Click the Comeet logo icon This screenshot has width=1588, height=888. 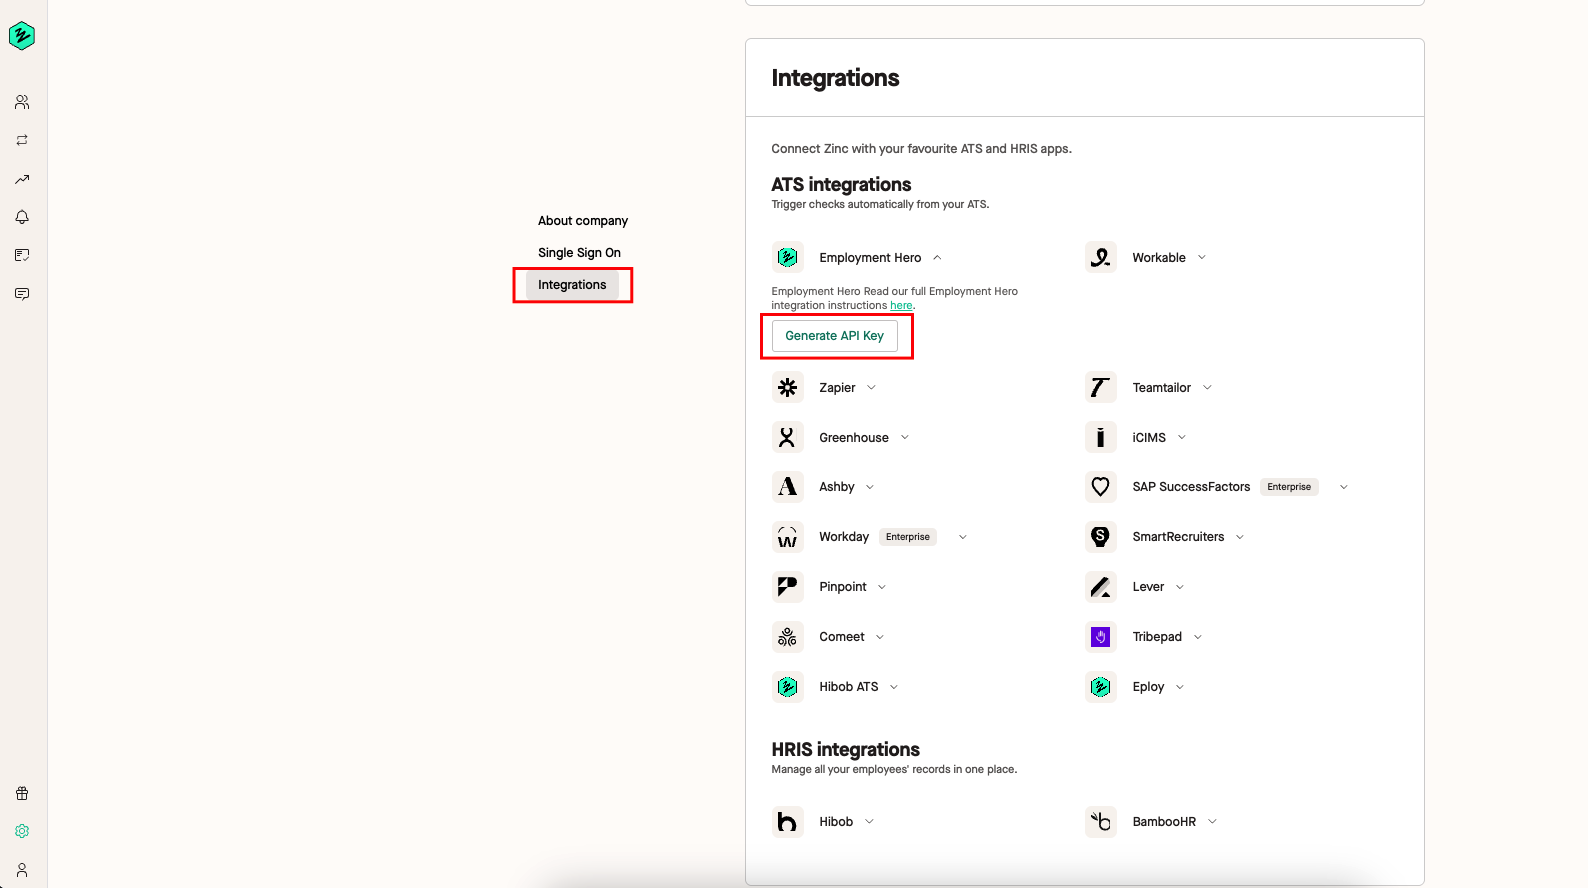788,637
